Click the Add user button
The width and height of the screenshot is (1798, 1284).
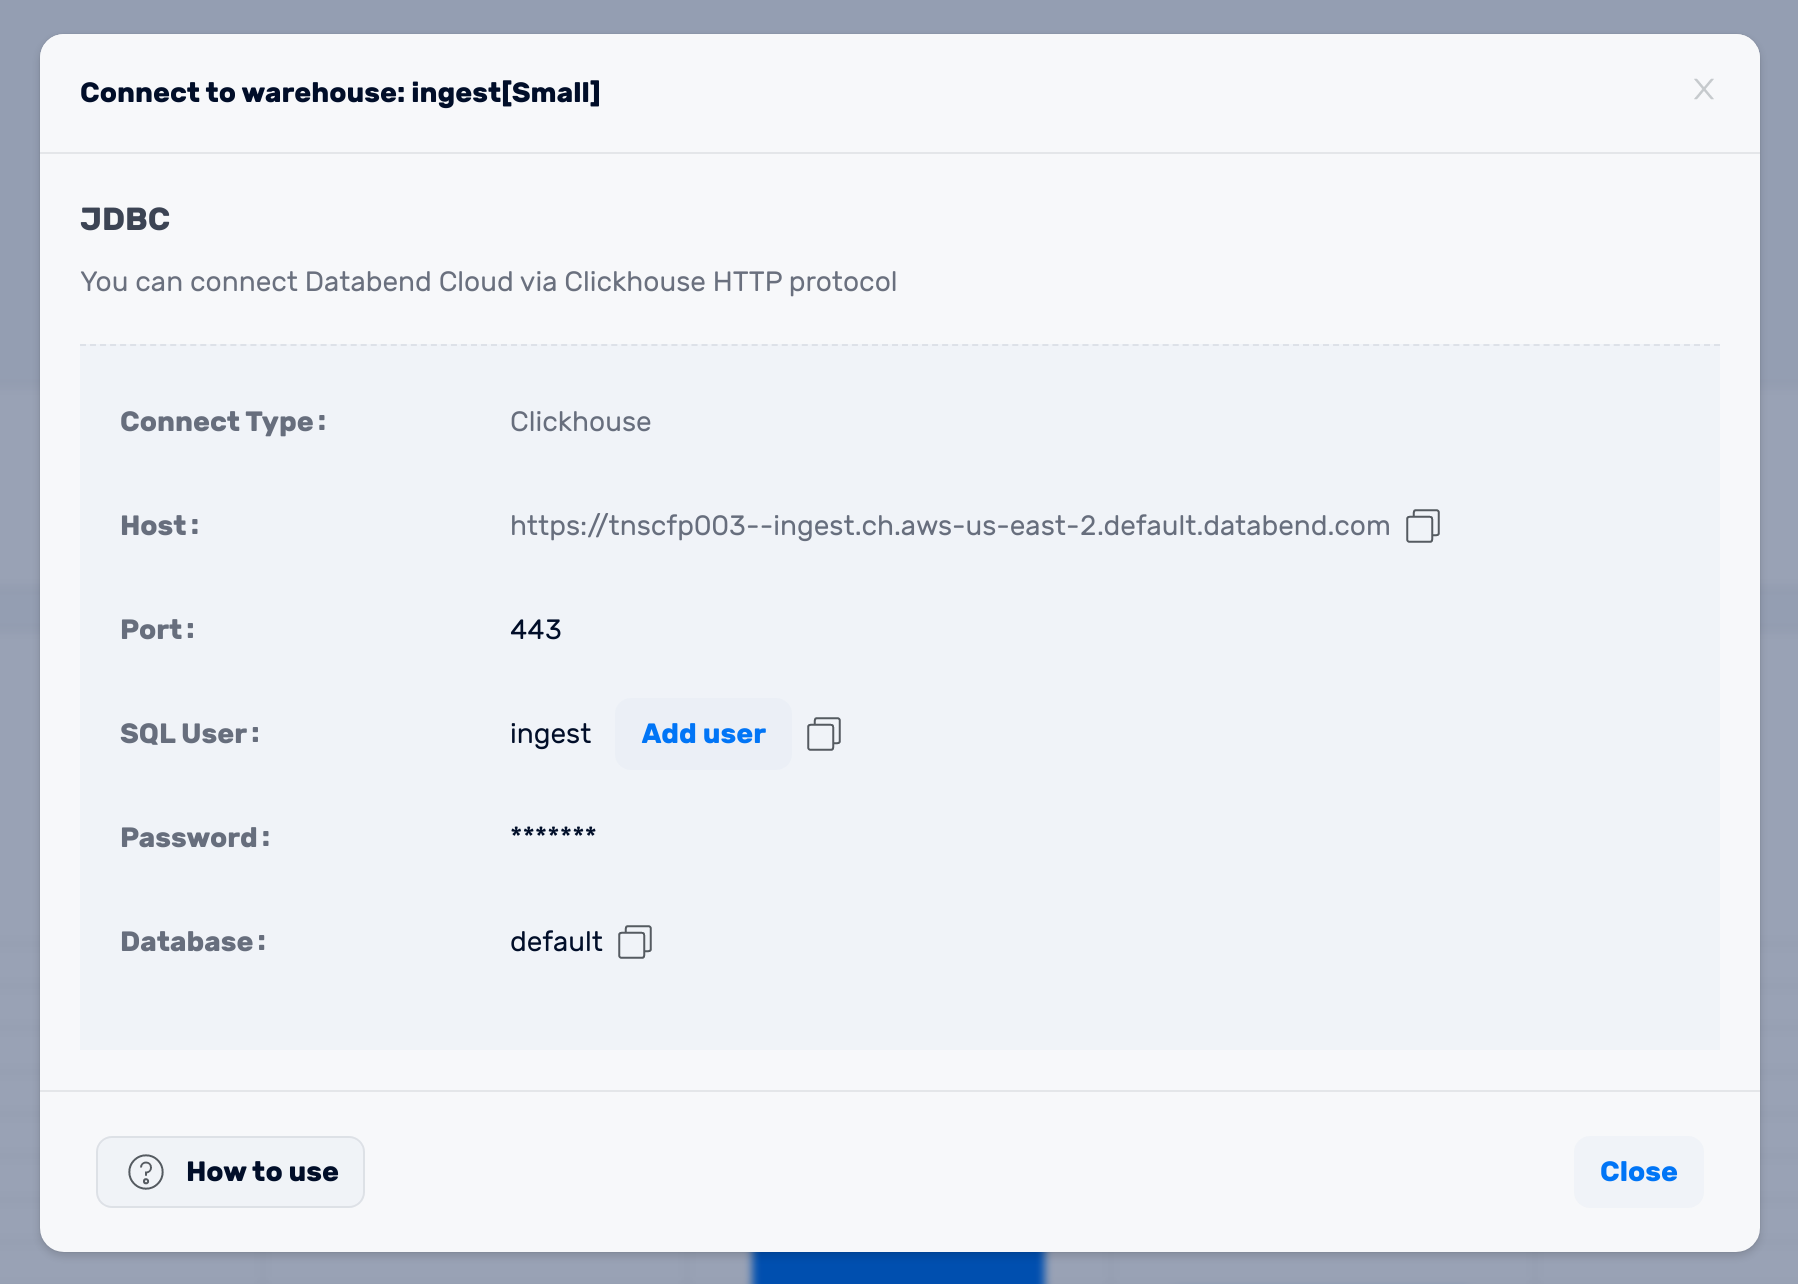click(x=703, y=734)
